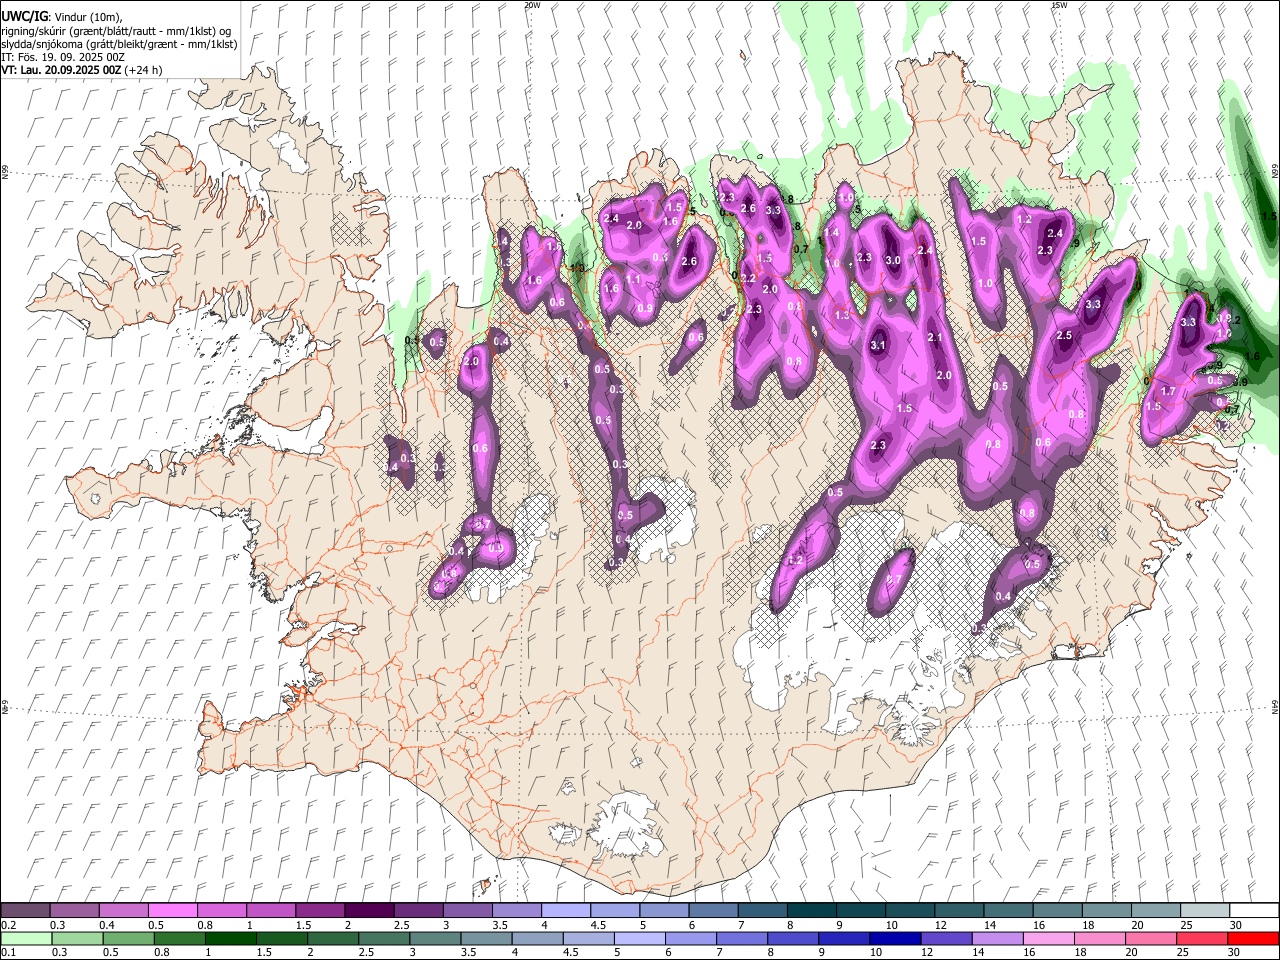
Task: Click the 3.9 precipitation value near the east coast
Action: pos(1241,382)
